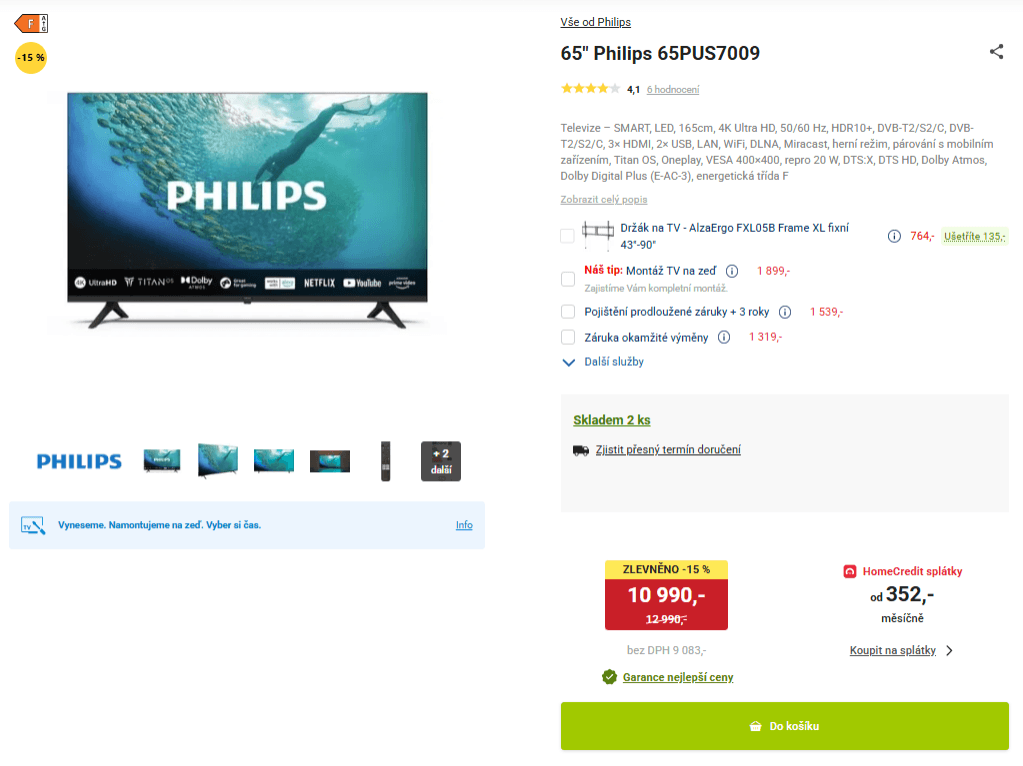Expand full description via Zobrazit celý popis
The width and height of the screenshot is (1023, 766).
603,200
